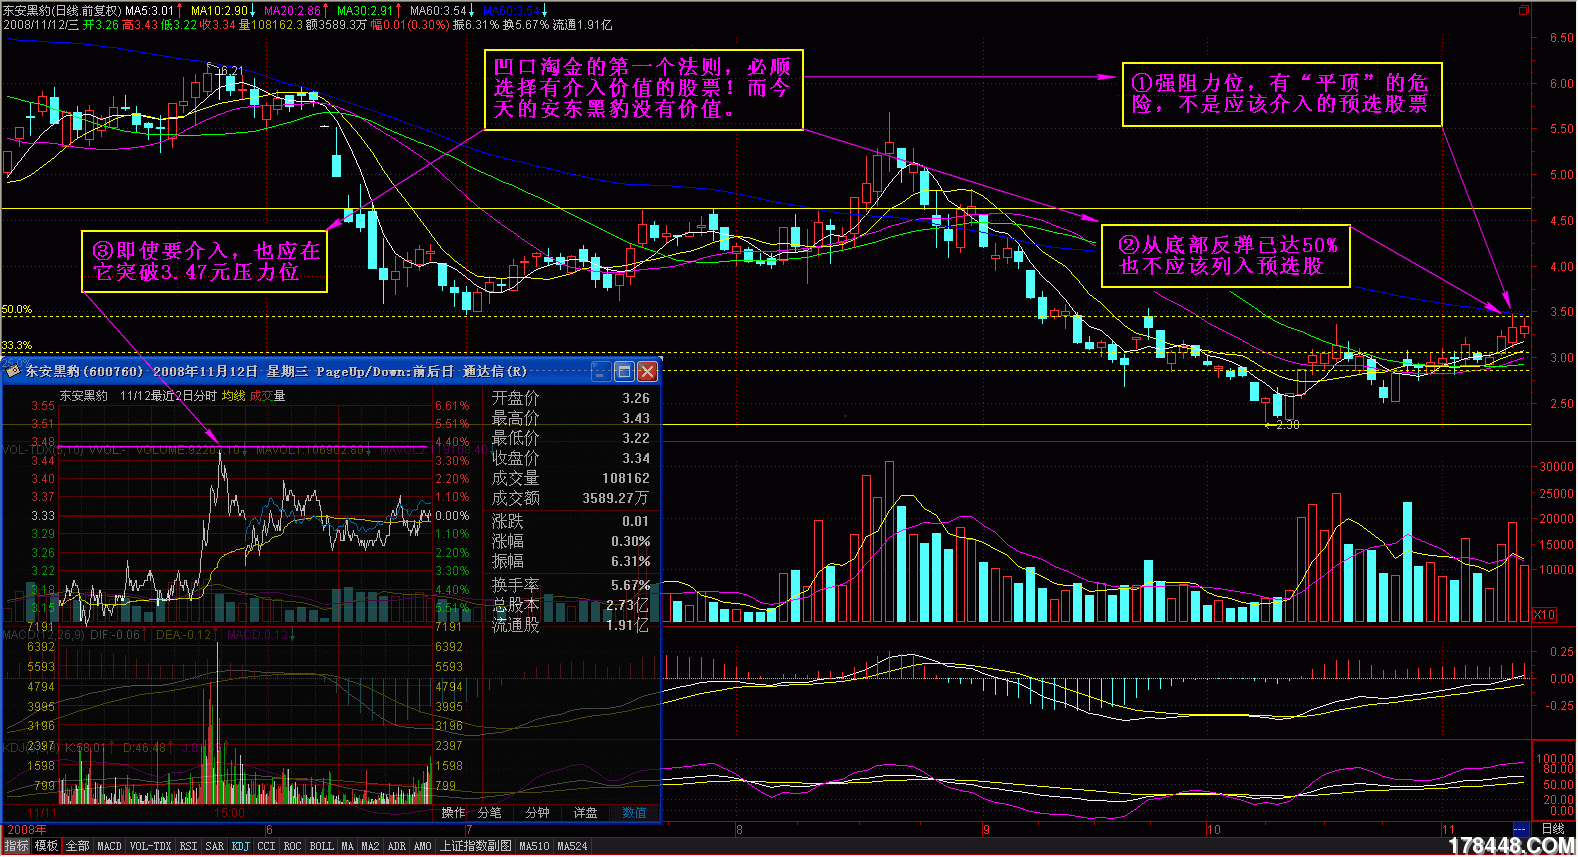Click the 2.30 low price marker

tap(1283, 425)
